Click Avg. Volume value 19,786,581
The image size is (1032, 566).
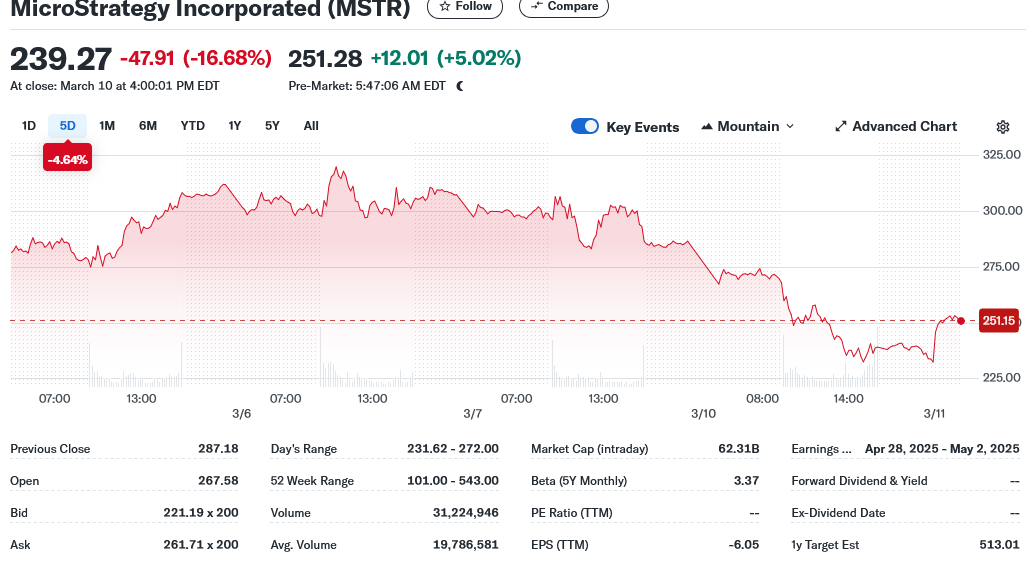click(465, 545)
